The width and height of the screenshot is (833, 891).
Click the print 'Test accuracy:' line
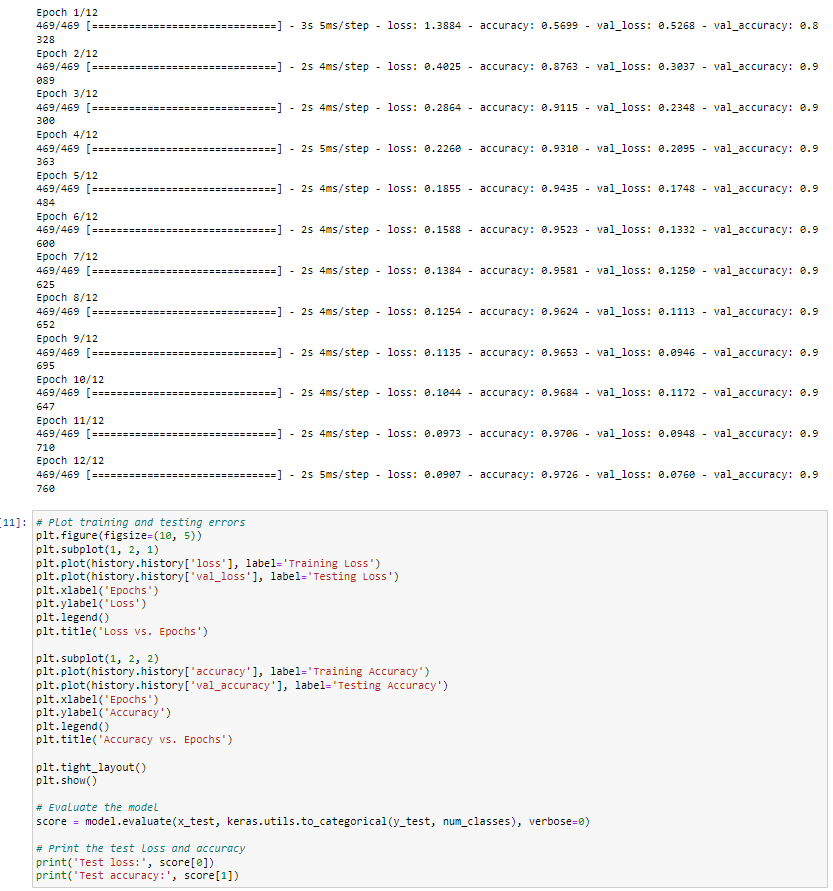[x=138, y=876]
